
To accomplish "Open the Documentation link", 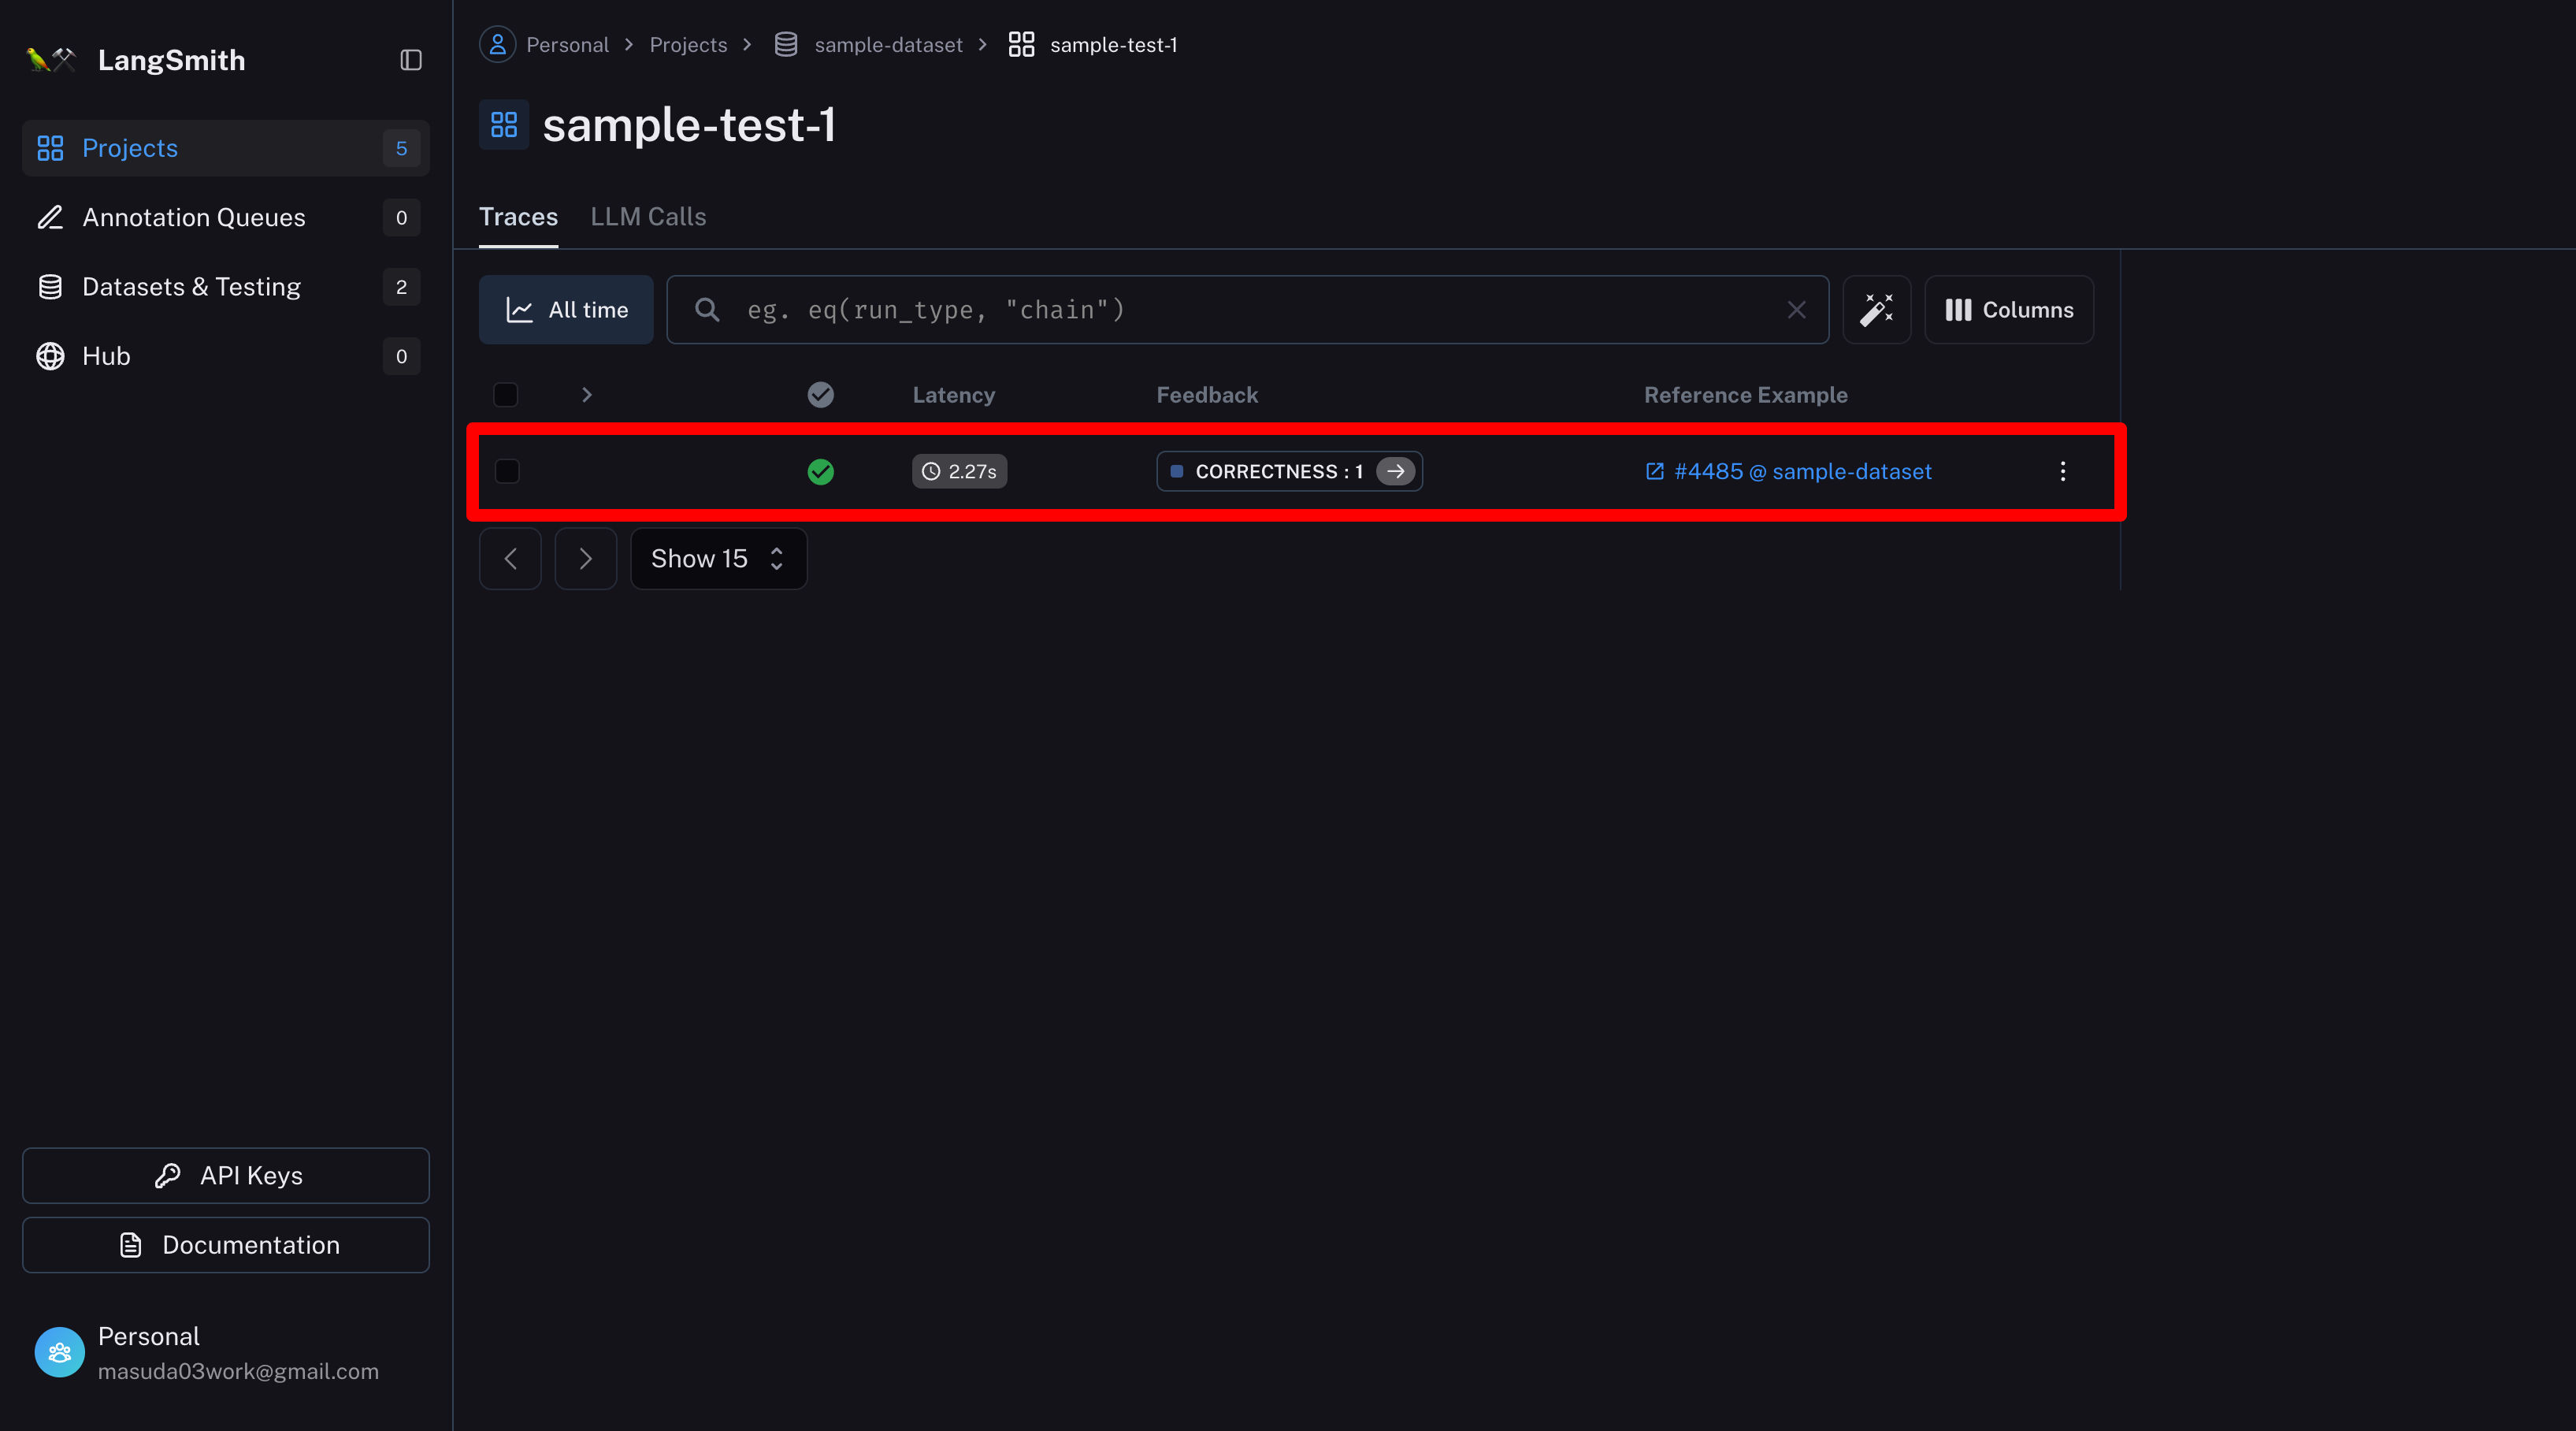I will pyautogui.click(x=226, y=1245).
